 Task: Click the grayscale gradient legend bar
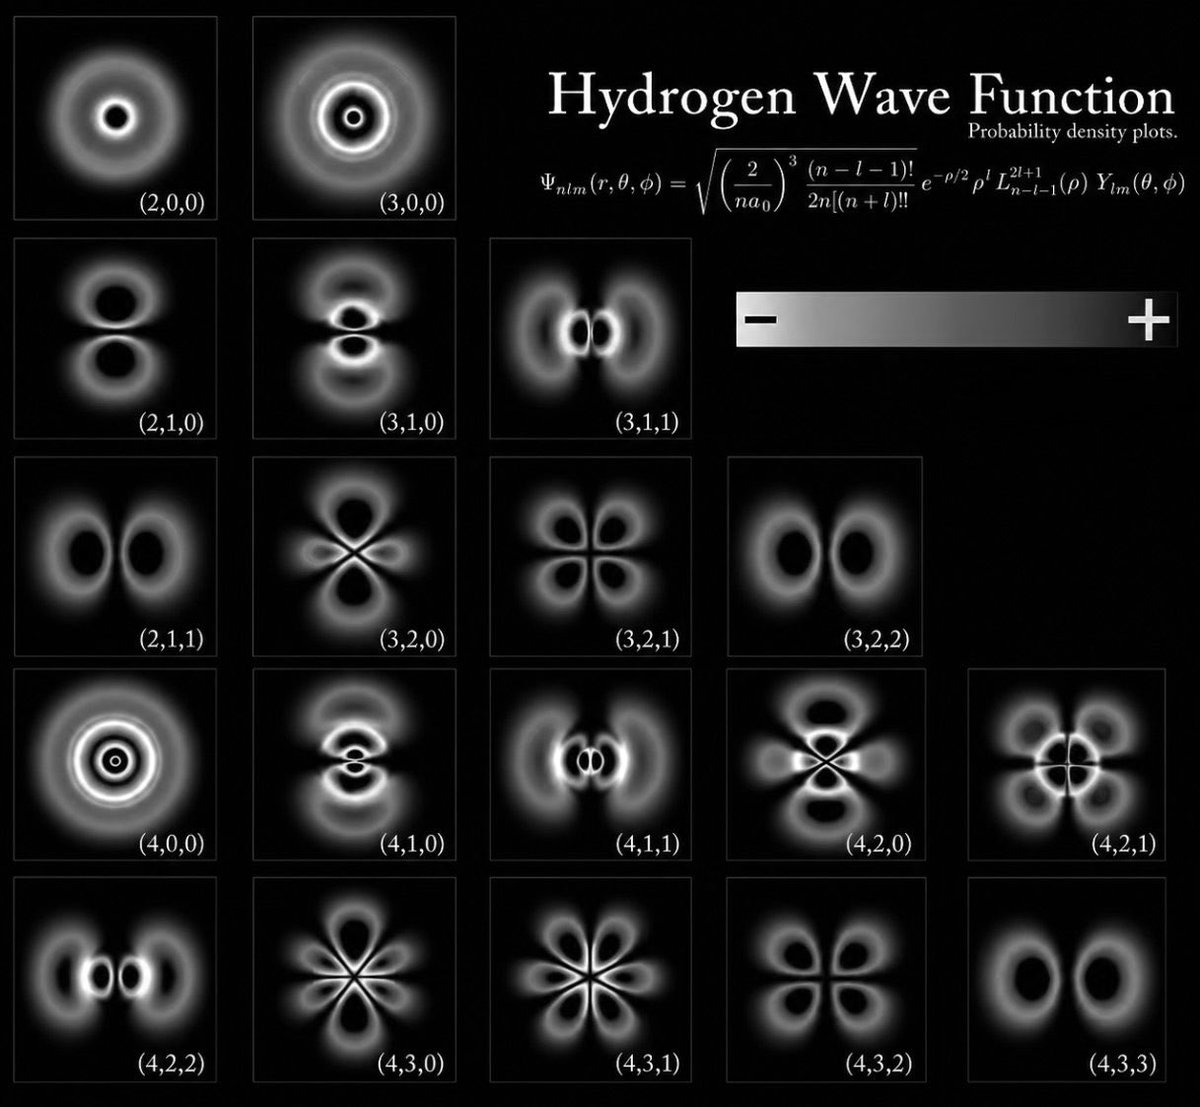pyautogui.click(x=957, y=320)
